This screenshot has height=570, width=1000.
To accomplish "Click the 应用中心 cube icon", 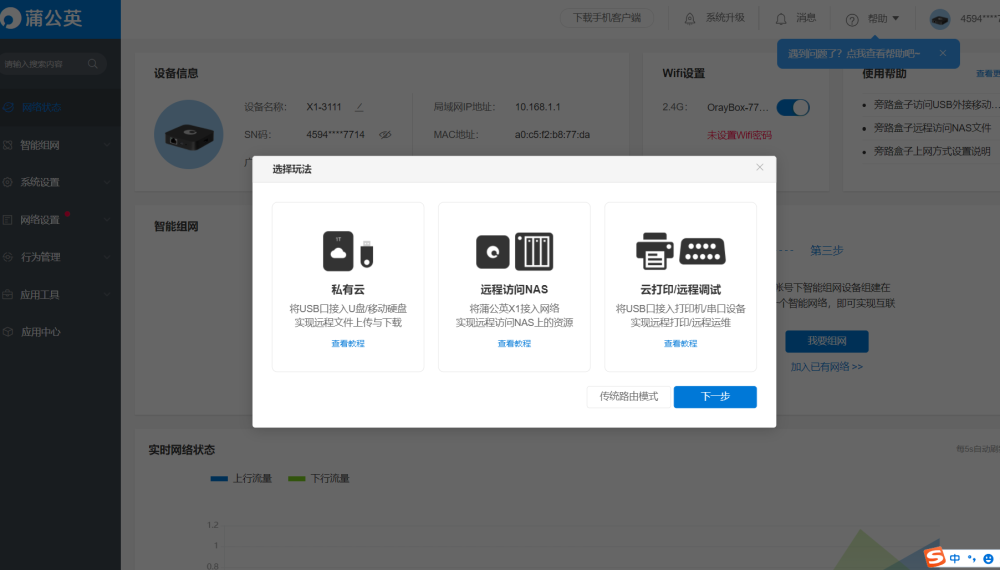I will pos(8,332).
